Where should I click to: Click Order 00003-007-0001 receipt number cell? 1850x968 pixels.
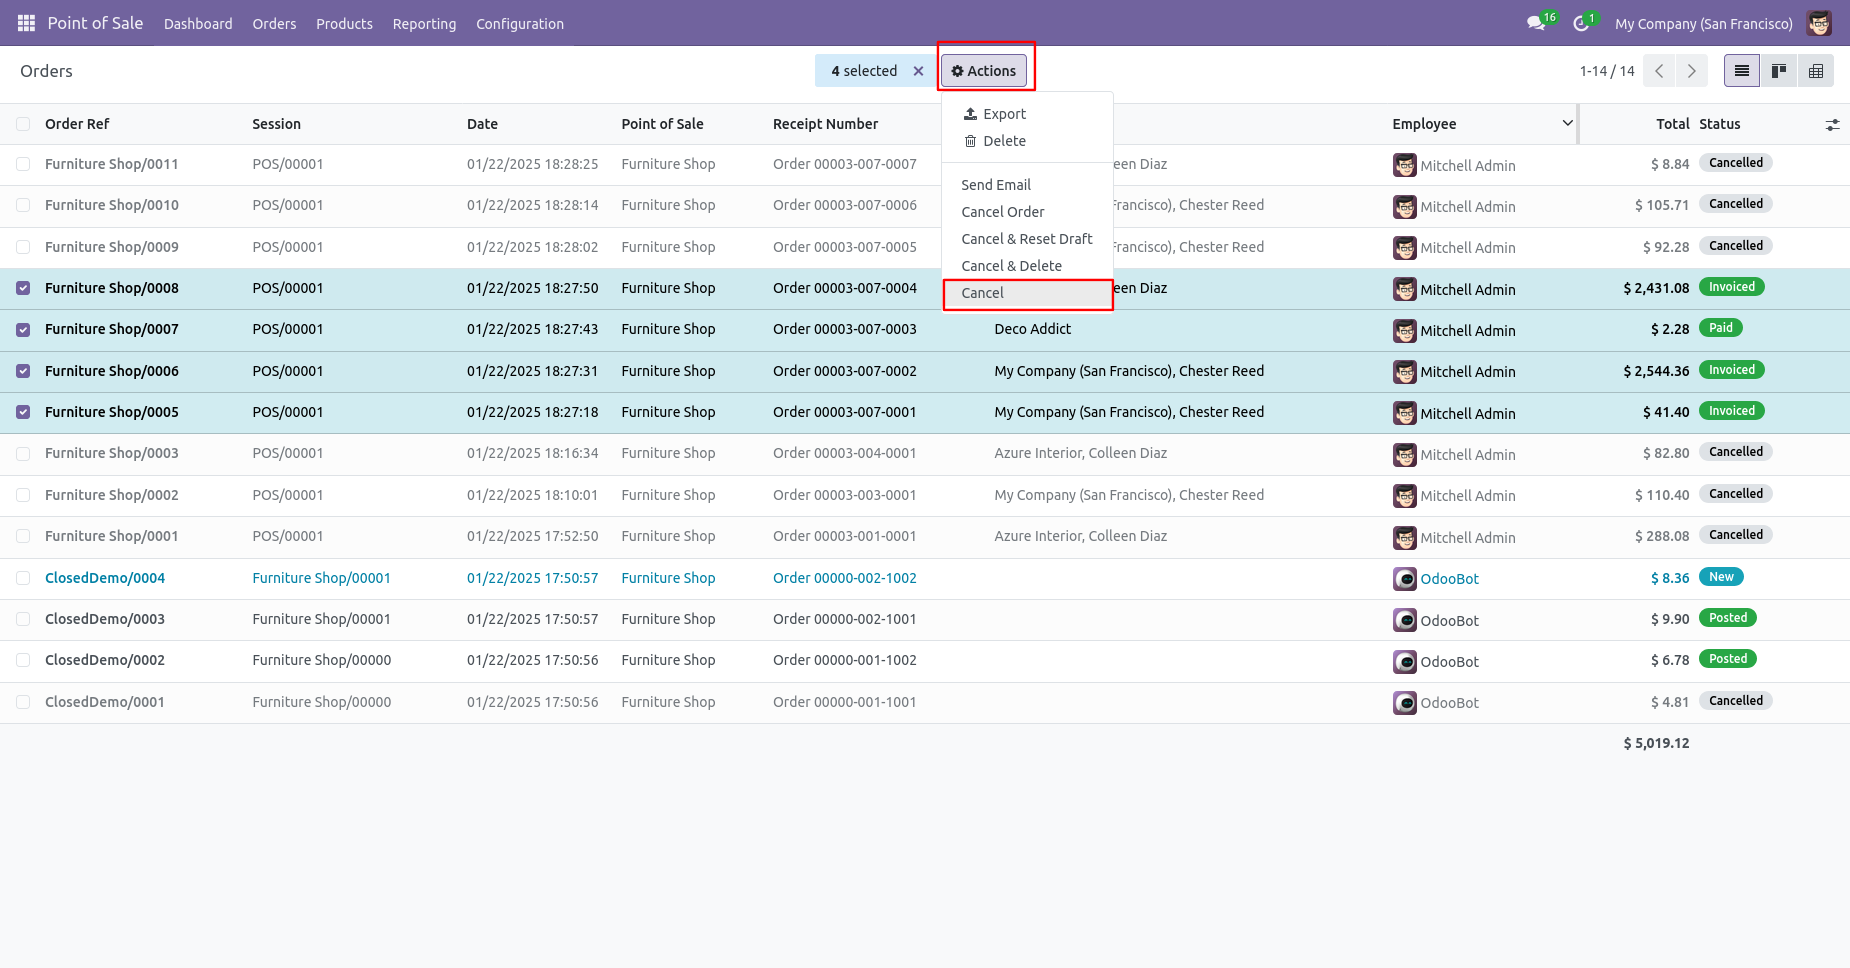coord(844,412)
